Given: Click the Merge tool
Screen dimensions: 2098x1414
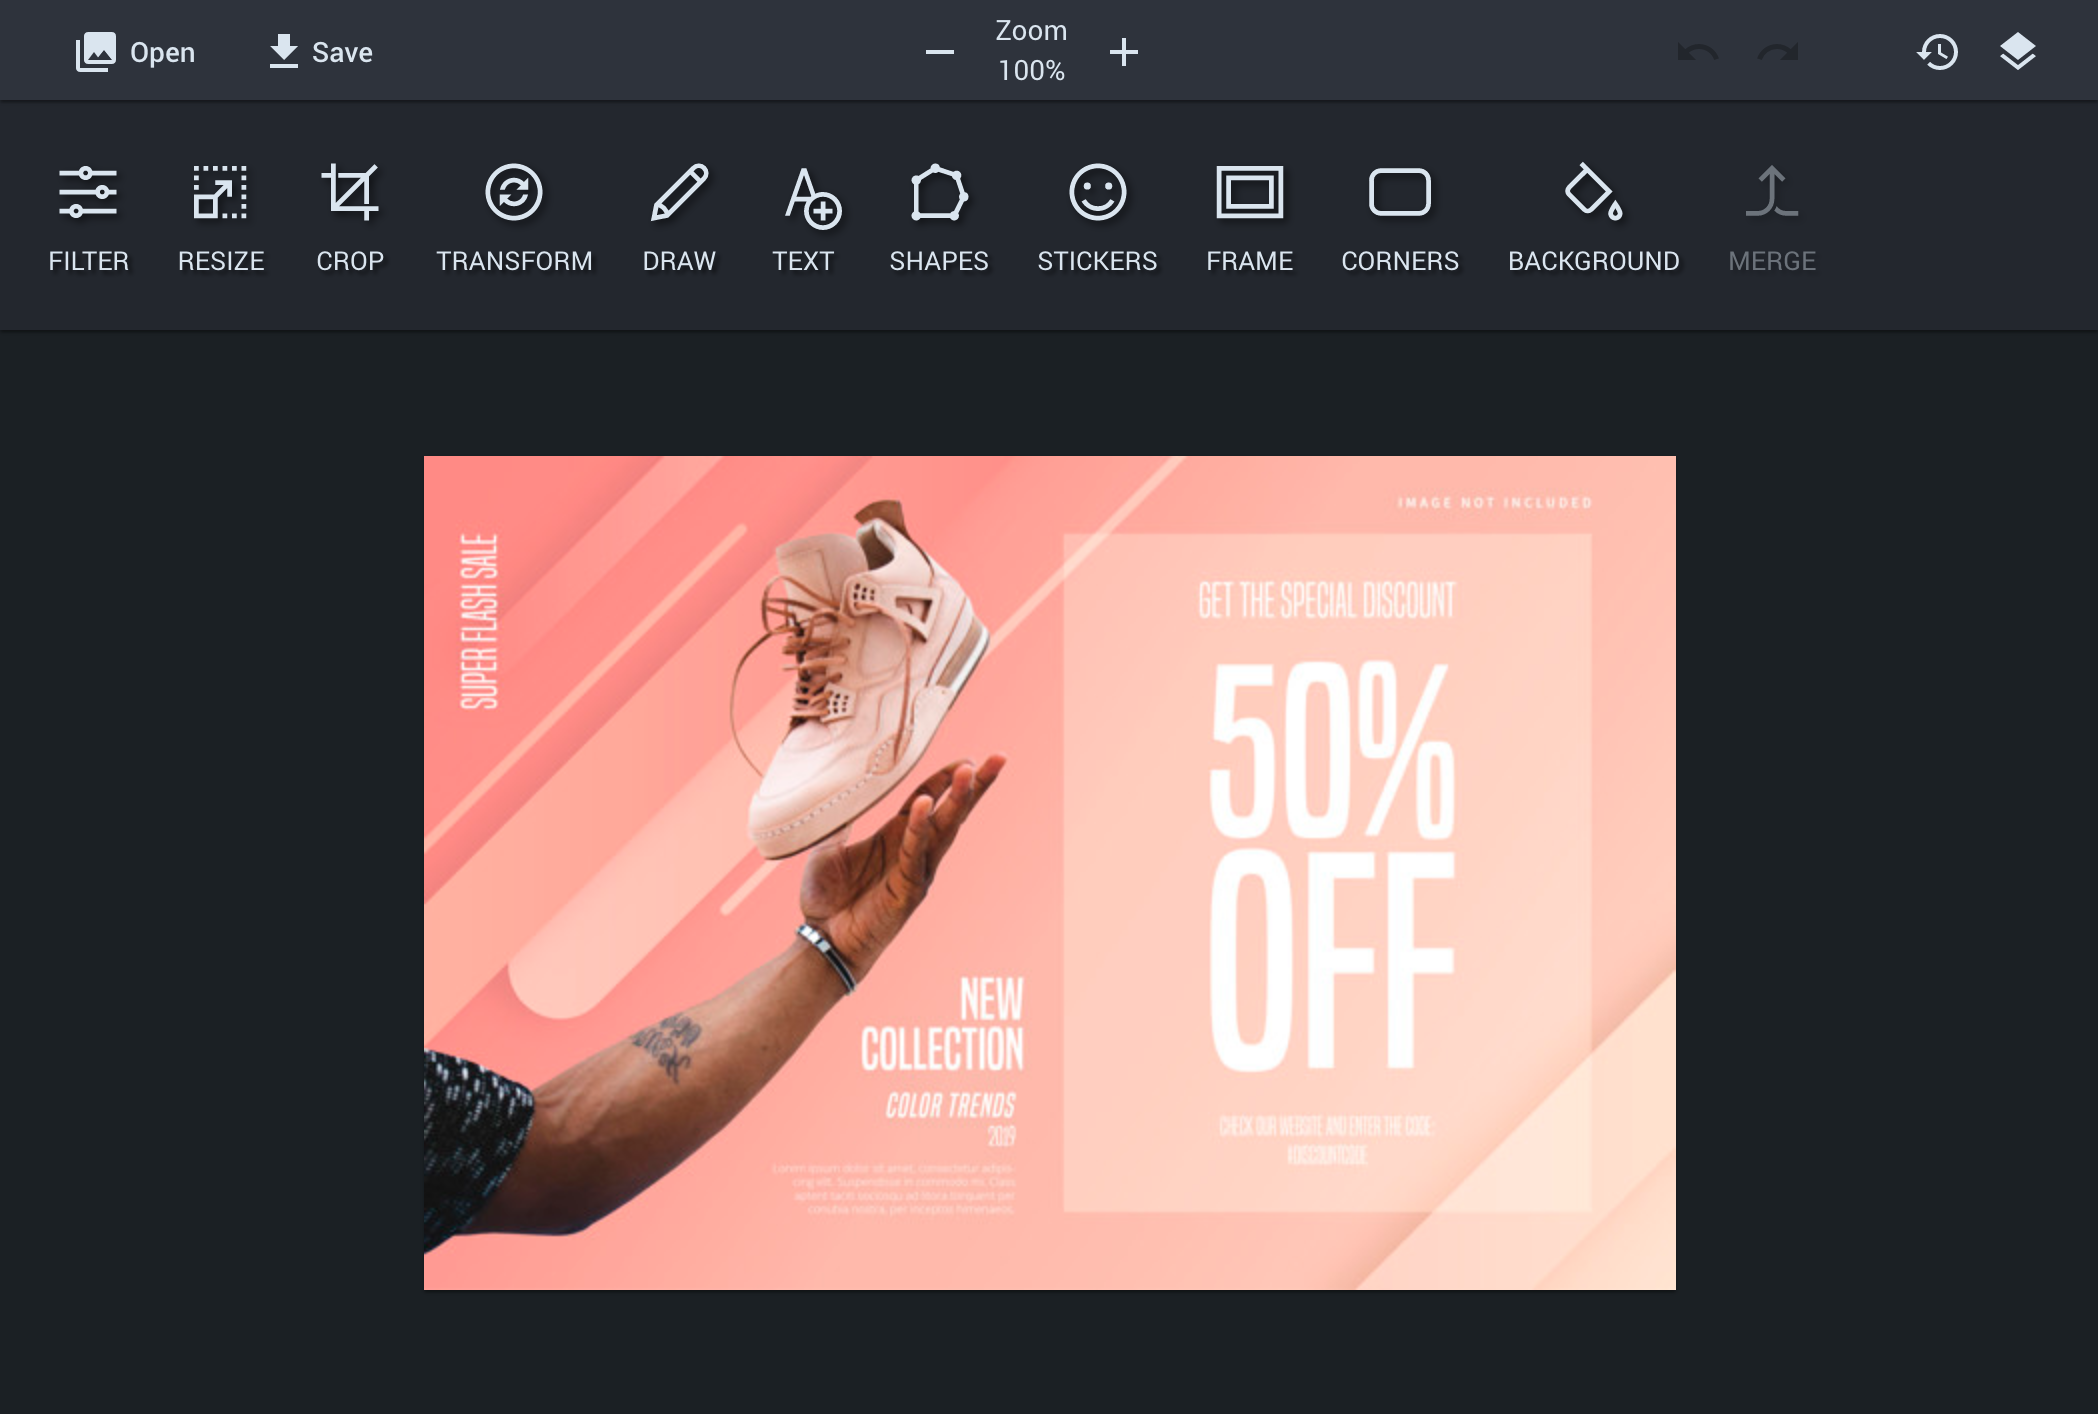Looking at the screenshot, I should 1771,215.
